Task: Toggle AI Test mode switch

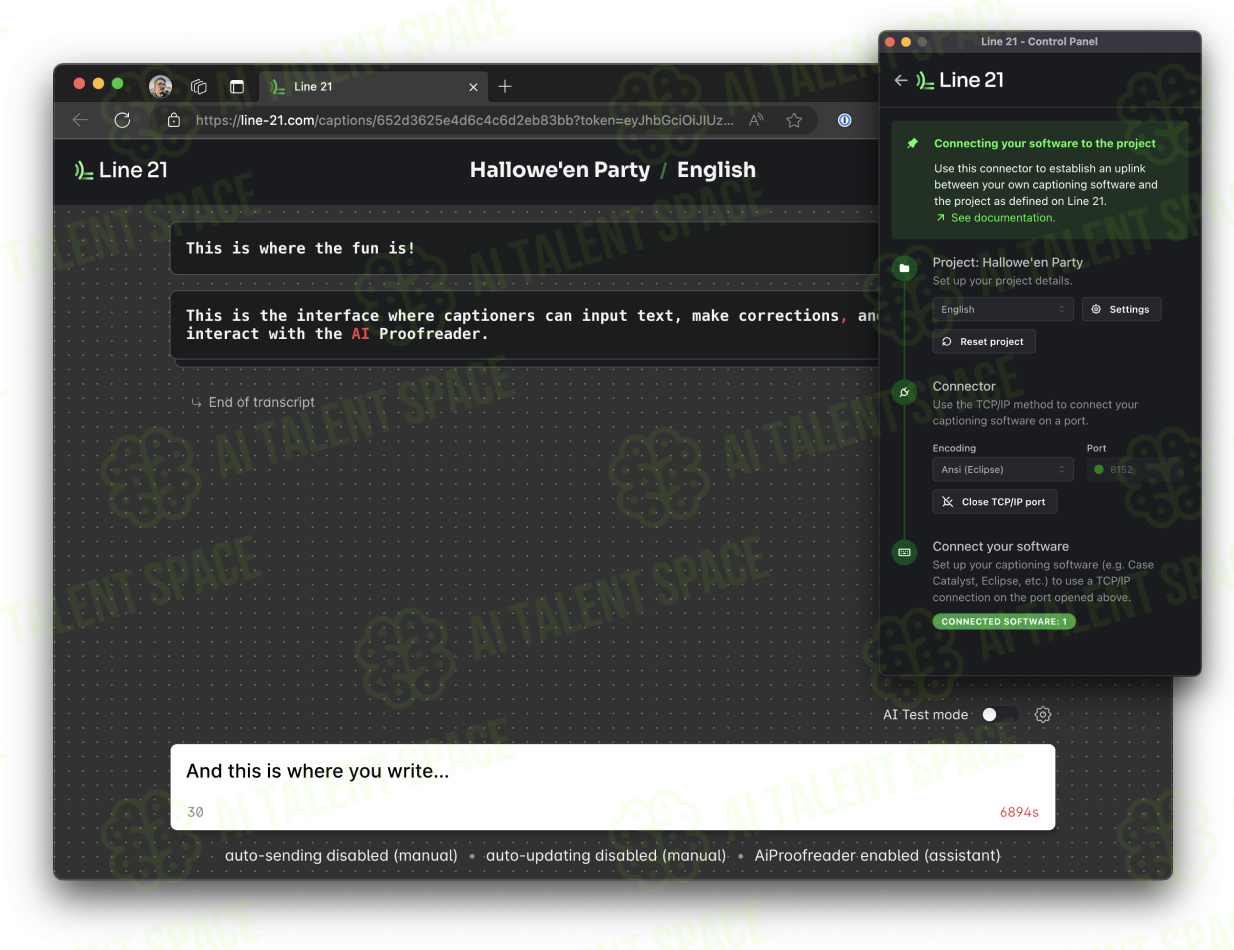Action: tap(1000, 715)
